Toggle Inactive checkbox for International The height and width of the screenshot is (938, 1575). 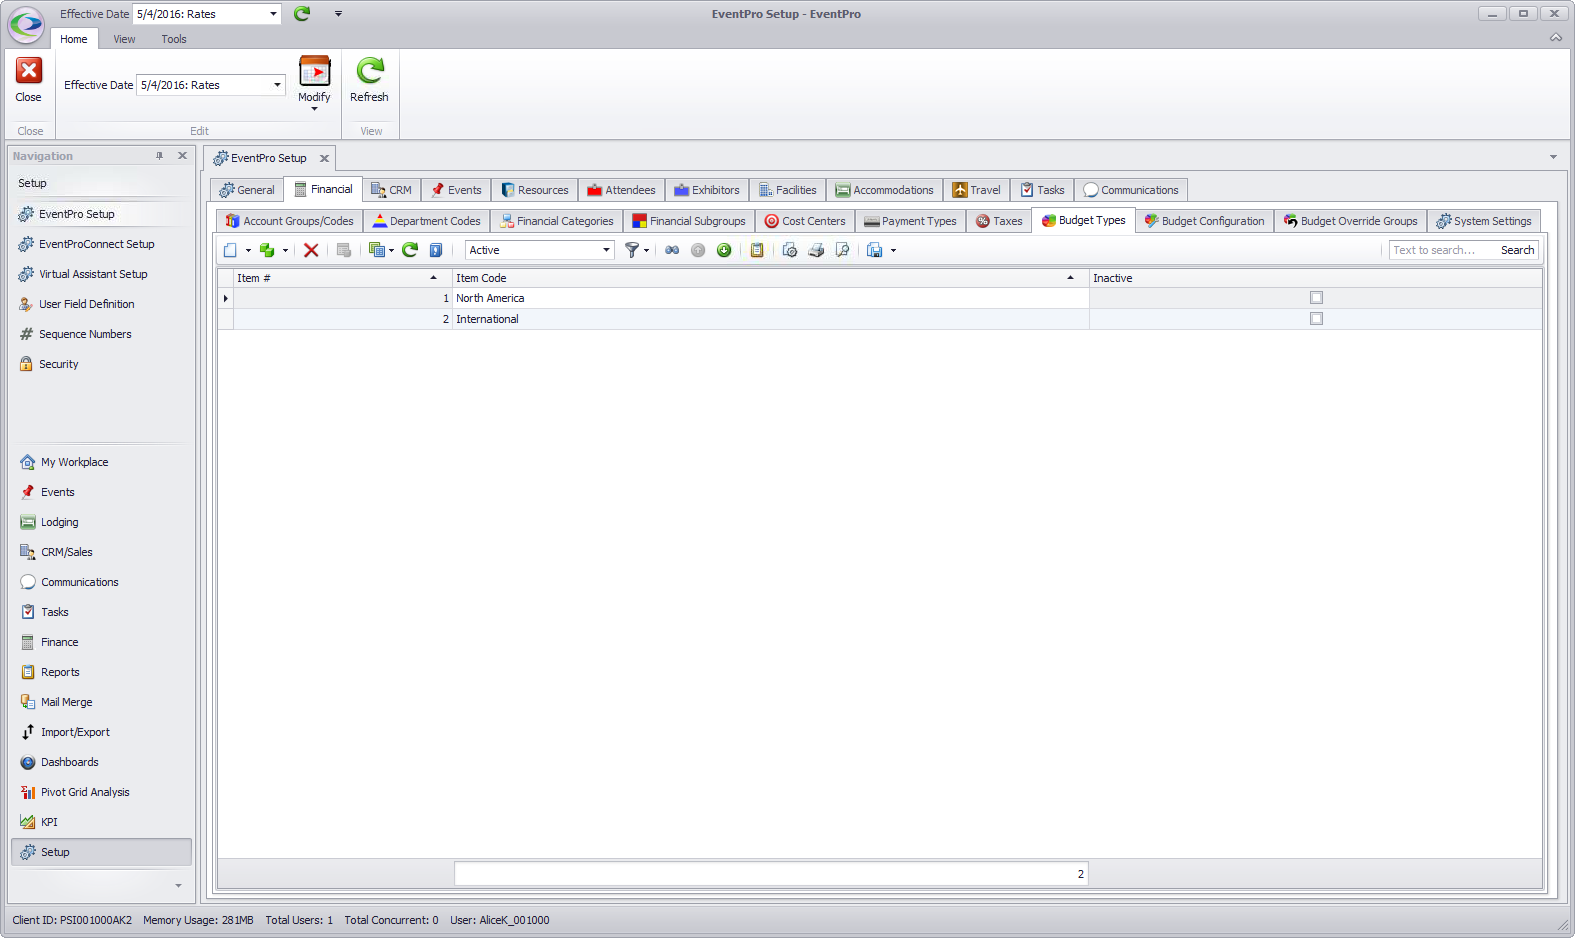pos(1316,319)
